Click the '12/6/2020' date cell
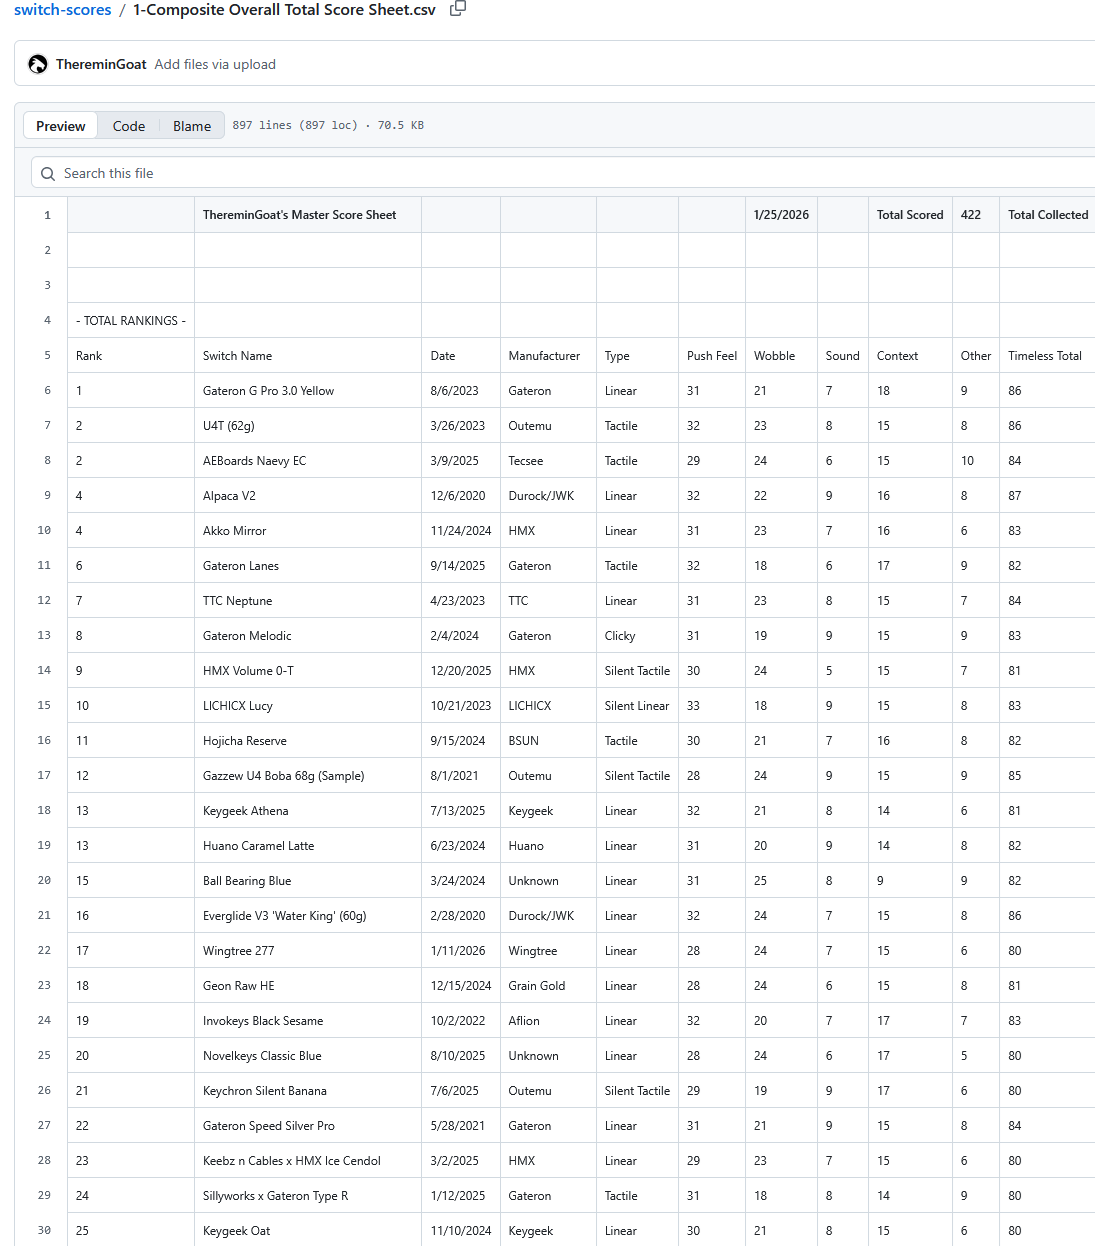The image size is (1095, 1246). click(x=461, y=495)
